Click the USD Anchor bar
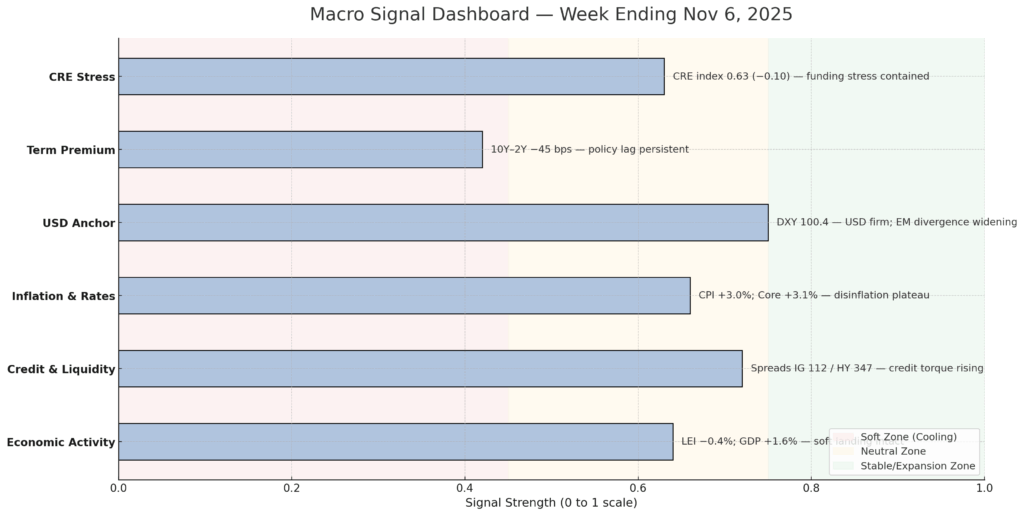Screen dimensions: 1024x515 click(443, 222)
